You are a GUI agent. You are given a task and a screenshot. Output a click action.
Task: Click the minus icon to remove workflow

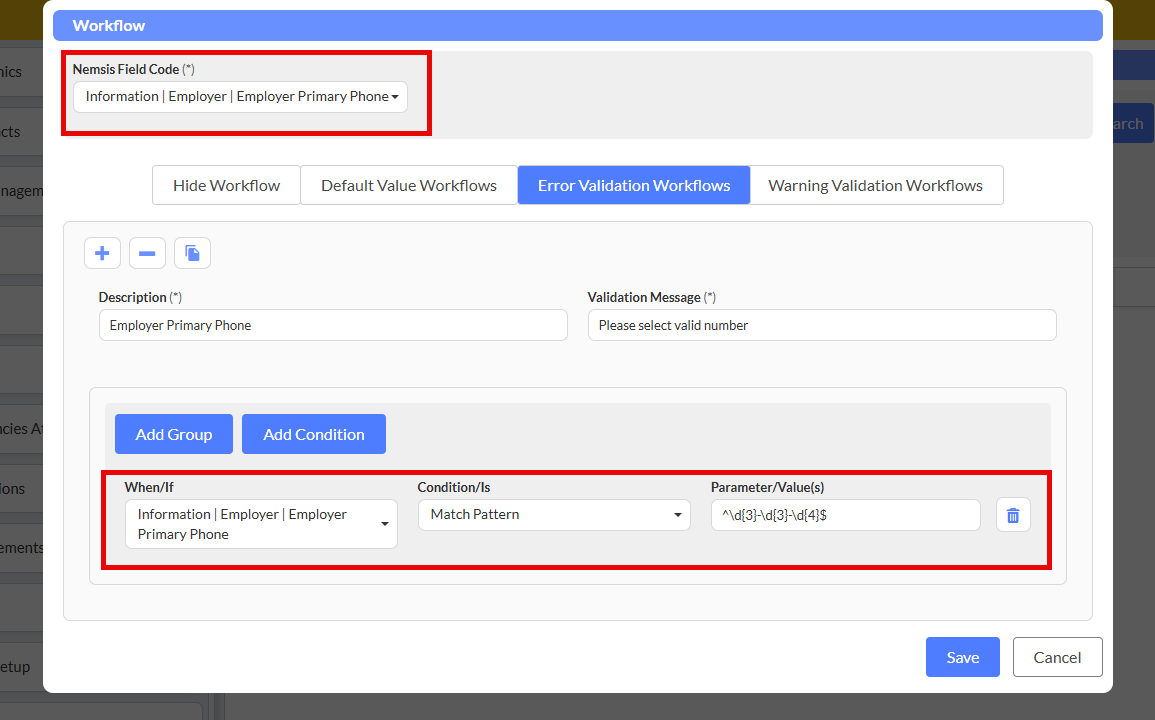point(147,254)
